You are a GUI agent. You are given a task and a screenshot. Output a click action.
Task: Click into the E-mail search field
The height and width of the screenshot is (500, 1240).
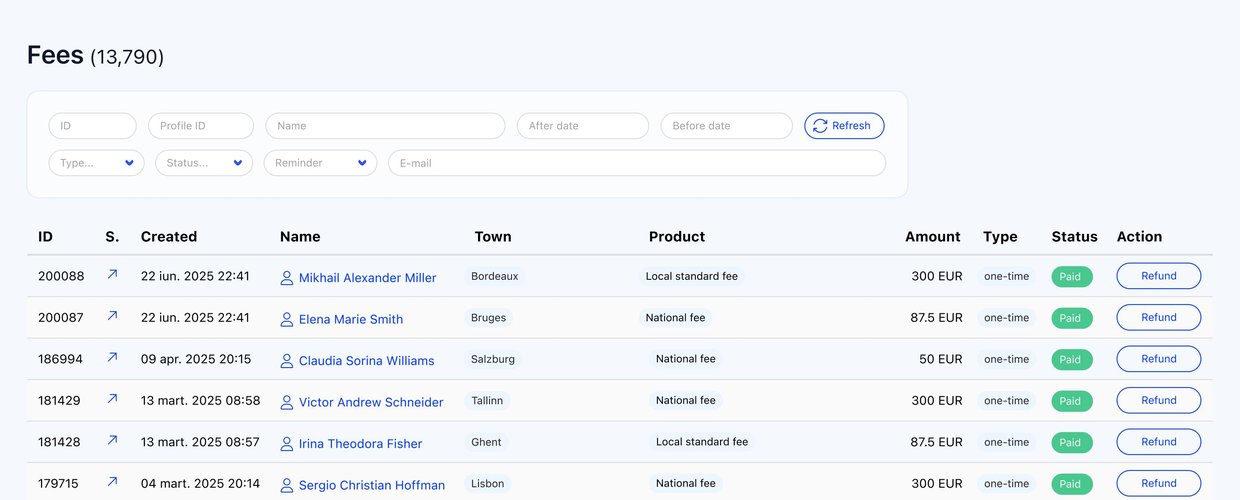[636, 163]
